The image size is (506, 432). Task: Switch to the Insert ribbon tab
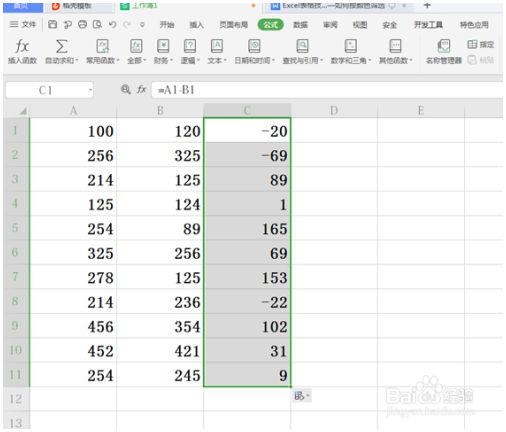(x=196, y=25)
